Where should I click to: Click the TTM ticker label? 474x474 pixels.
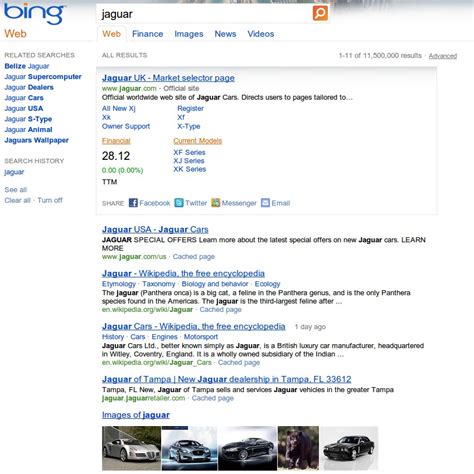(x=110, y=182)
